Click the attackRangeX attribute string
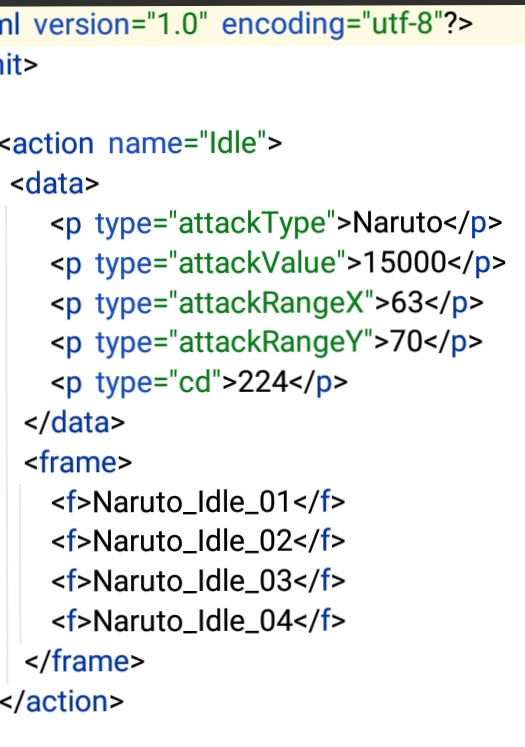The height and width of the screenshot is (747, 525). [272, 303]
